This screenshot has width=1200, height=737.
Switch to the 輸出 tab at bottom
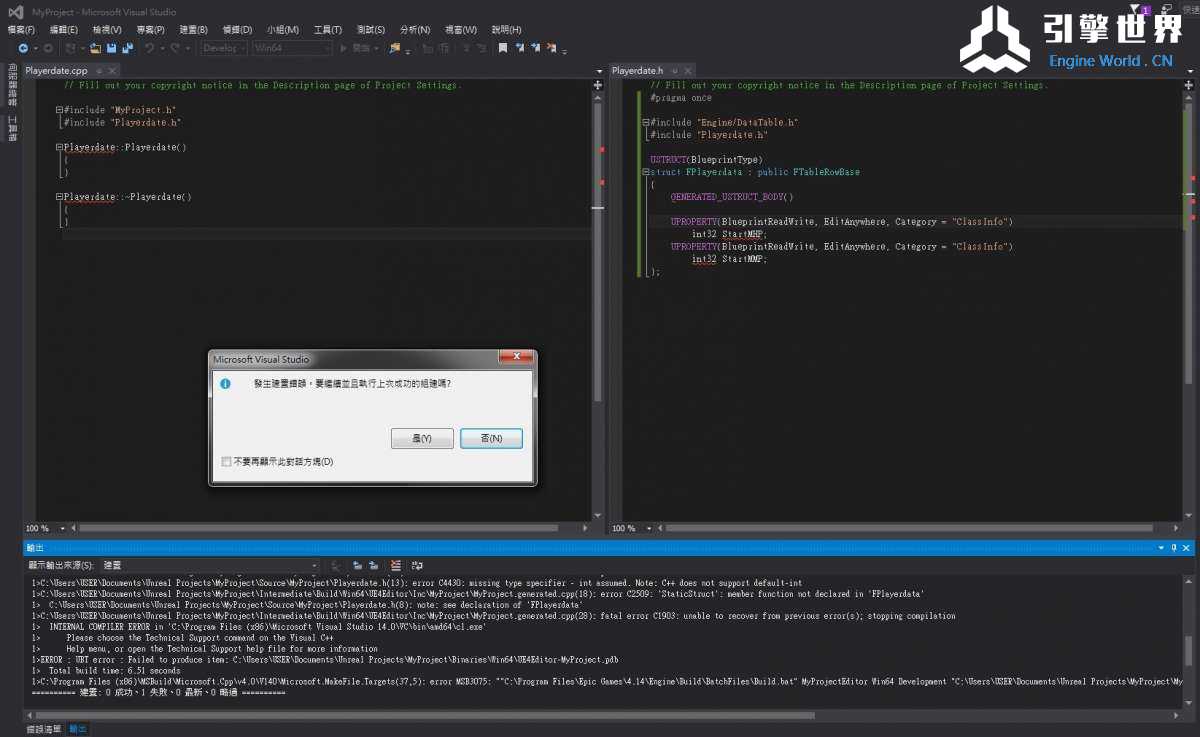click(77, 729)
